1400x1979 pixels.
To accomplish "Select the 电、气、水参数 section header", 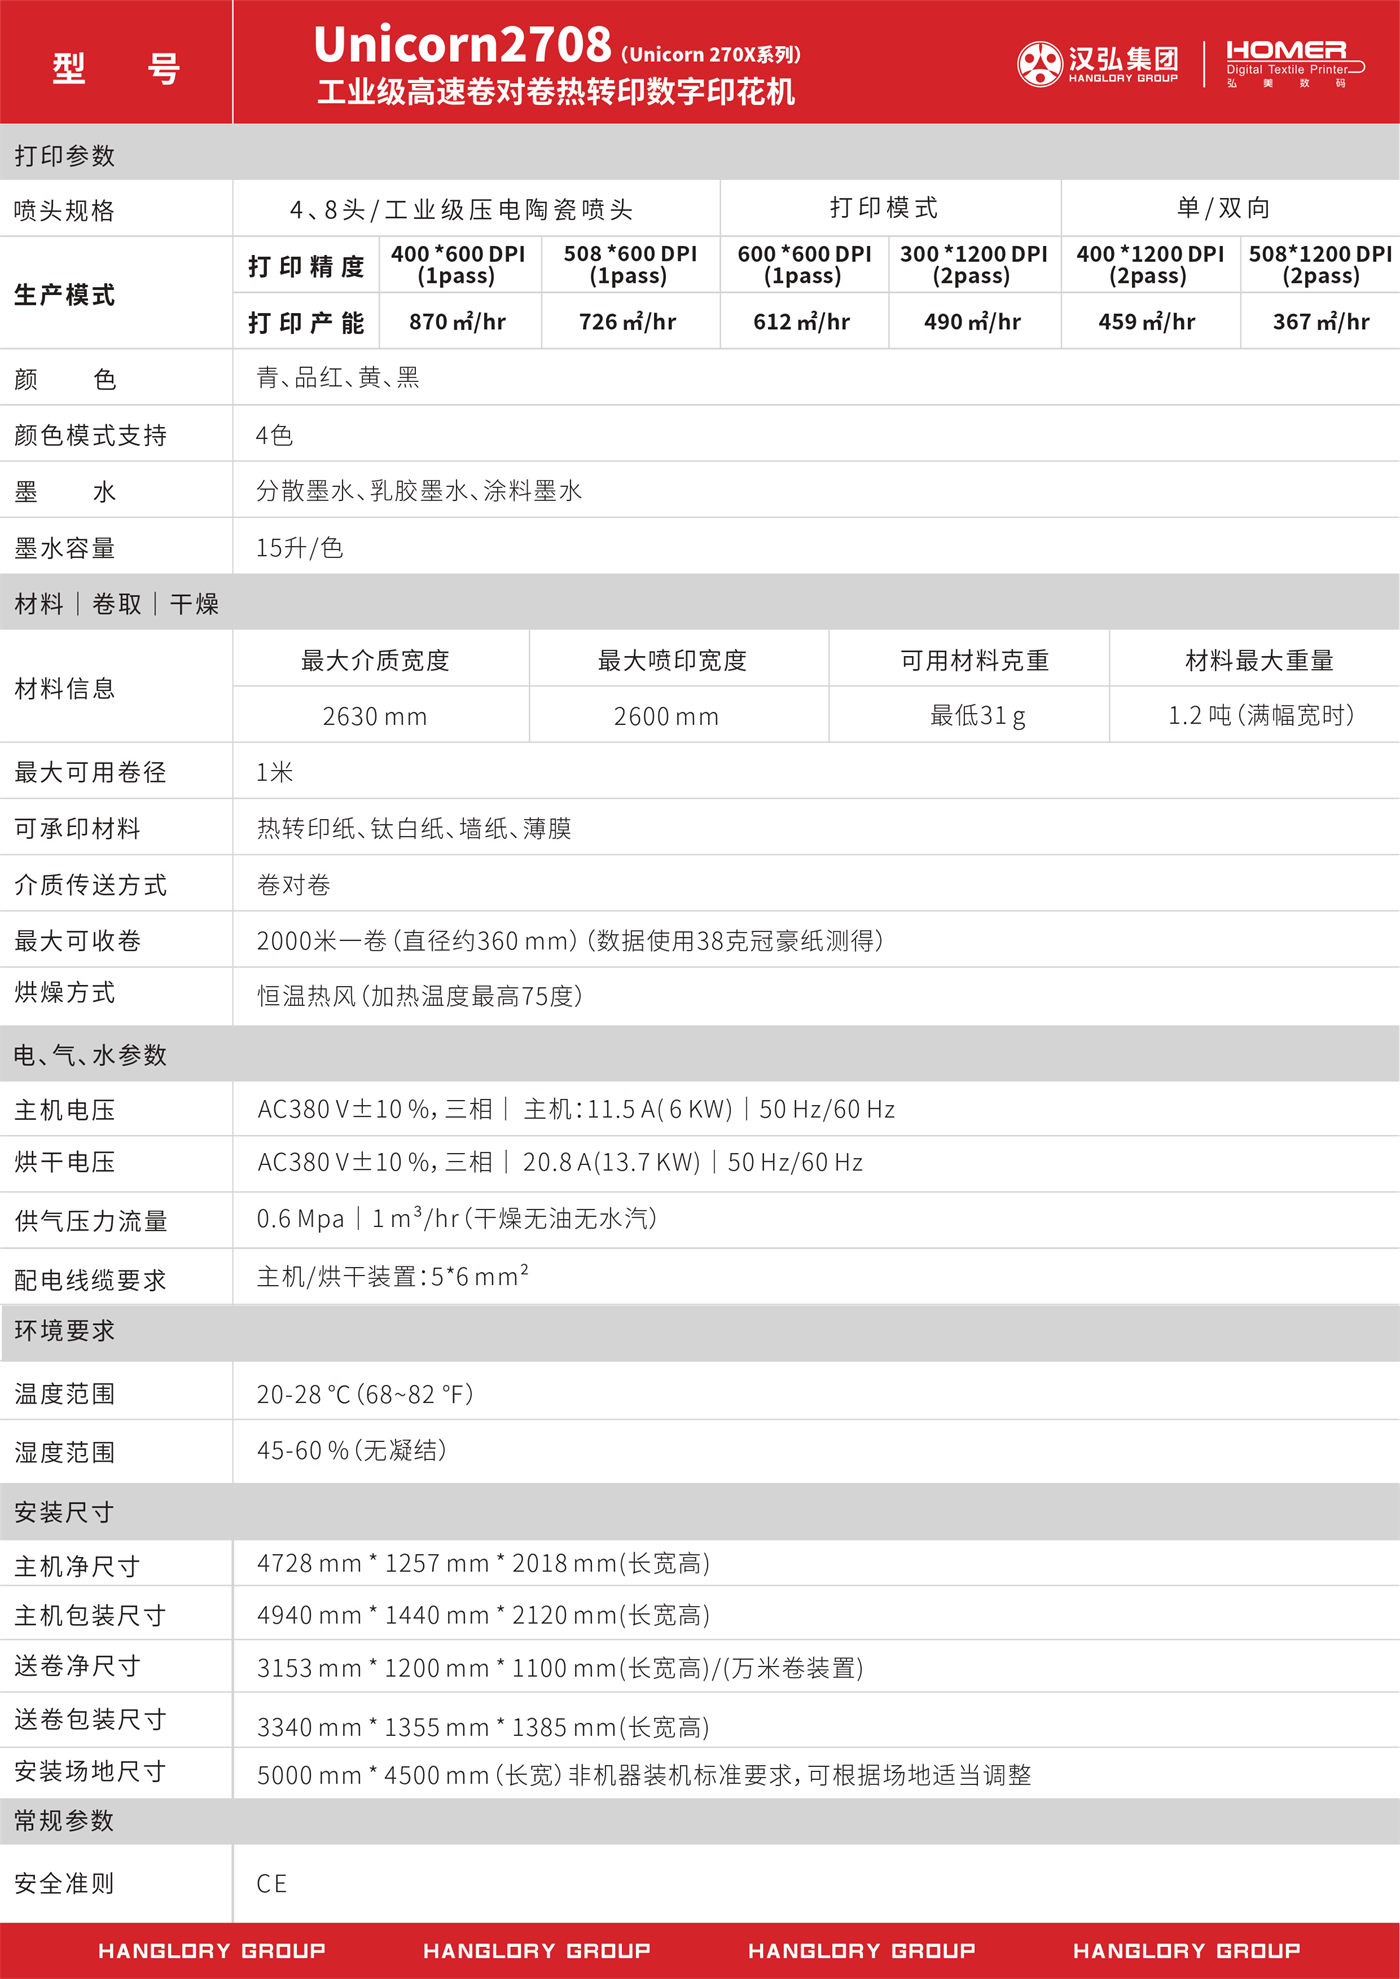I will point(90,1055).
